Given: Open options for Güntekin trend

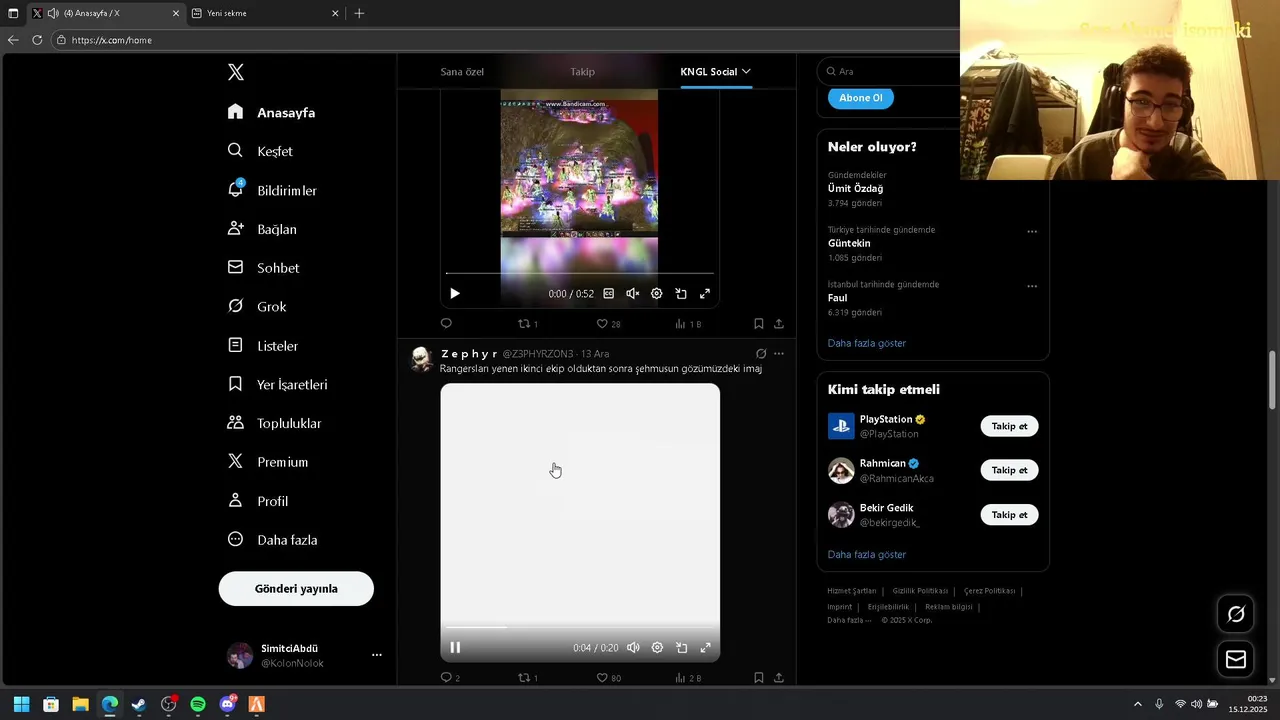Looking at the screenshot, I should point(1032,232).
